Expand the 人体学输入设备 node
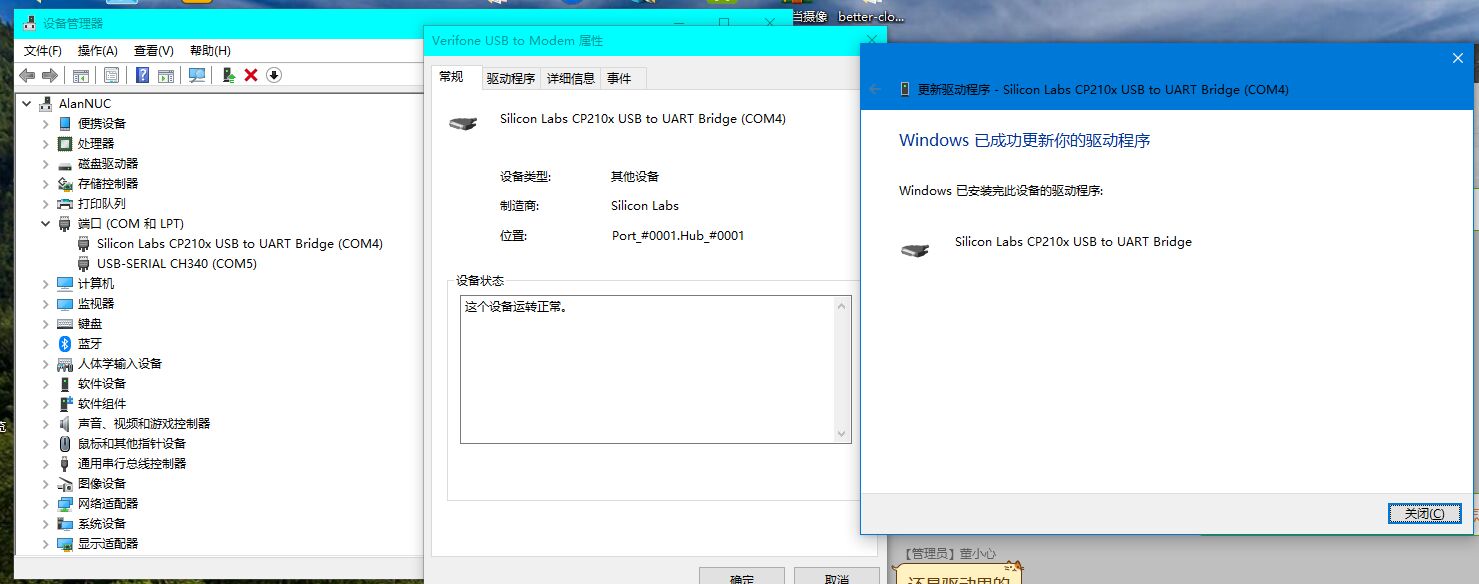Screen dimensions: 1479x584 point(45,363)
